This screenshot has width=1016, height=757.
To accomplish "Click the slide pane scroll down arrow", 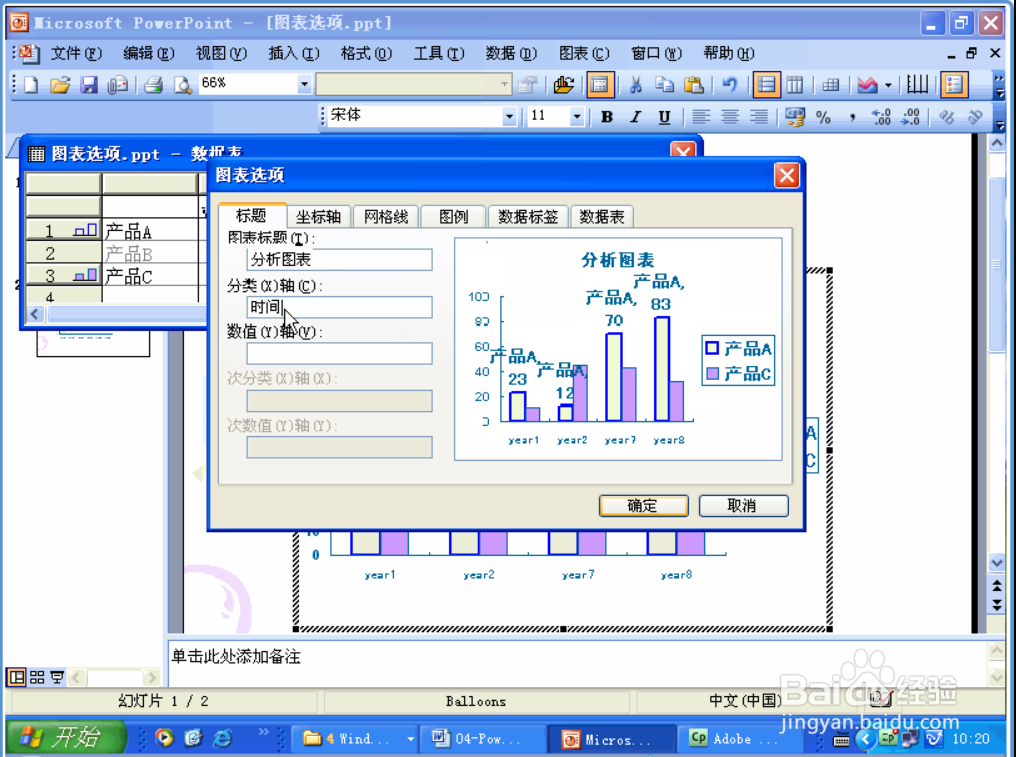I will (997, 563).
